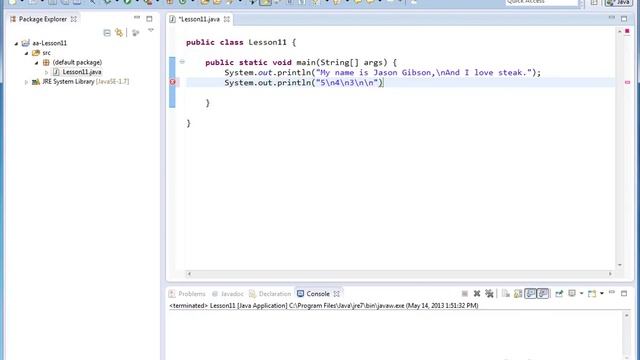This screenshot has width=640, height=360.
Task: Switch to the Console tab
Action: (313, 294)
